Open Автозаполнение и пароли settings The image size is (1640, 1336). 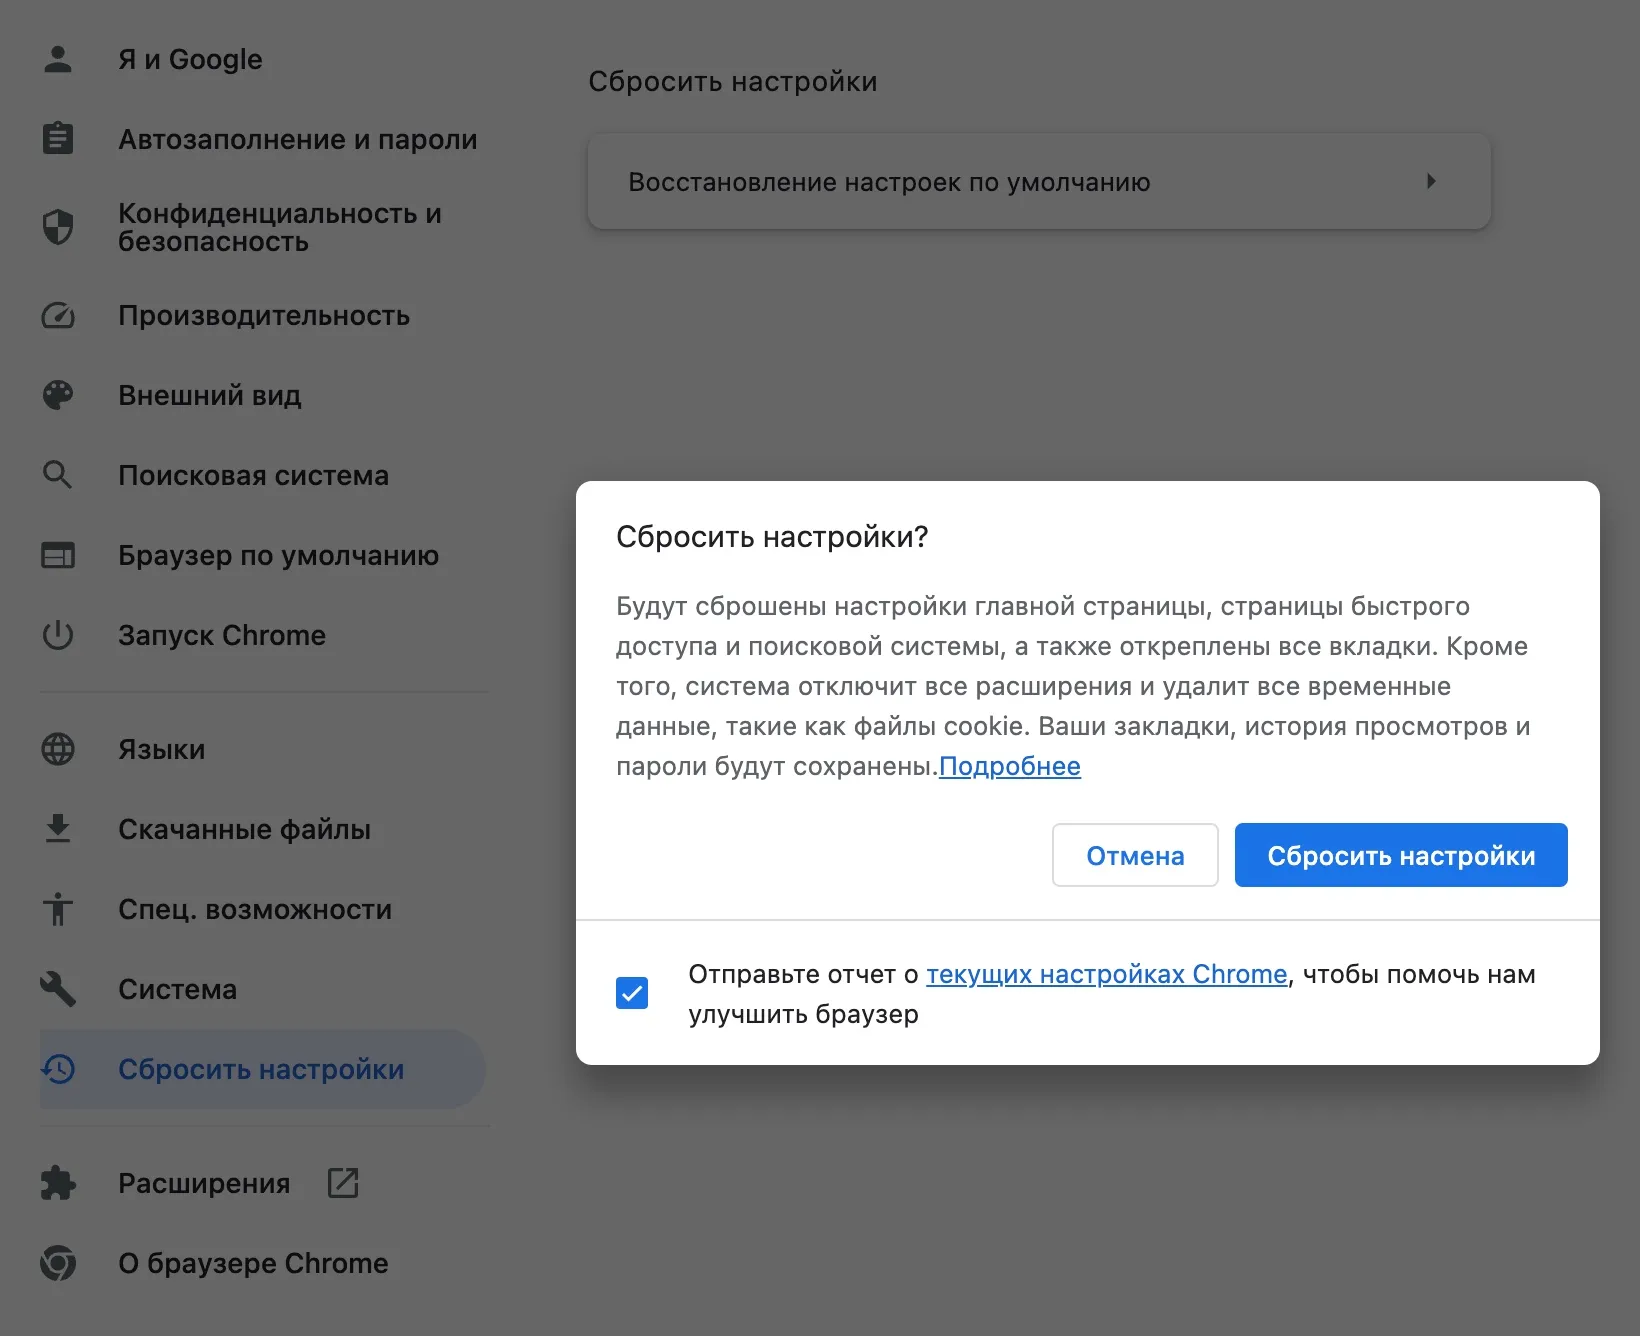[298, 139]
